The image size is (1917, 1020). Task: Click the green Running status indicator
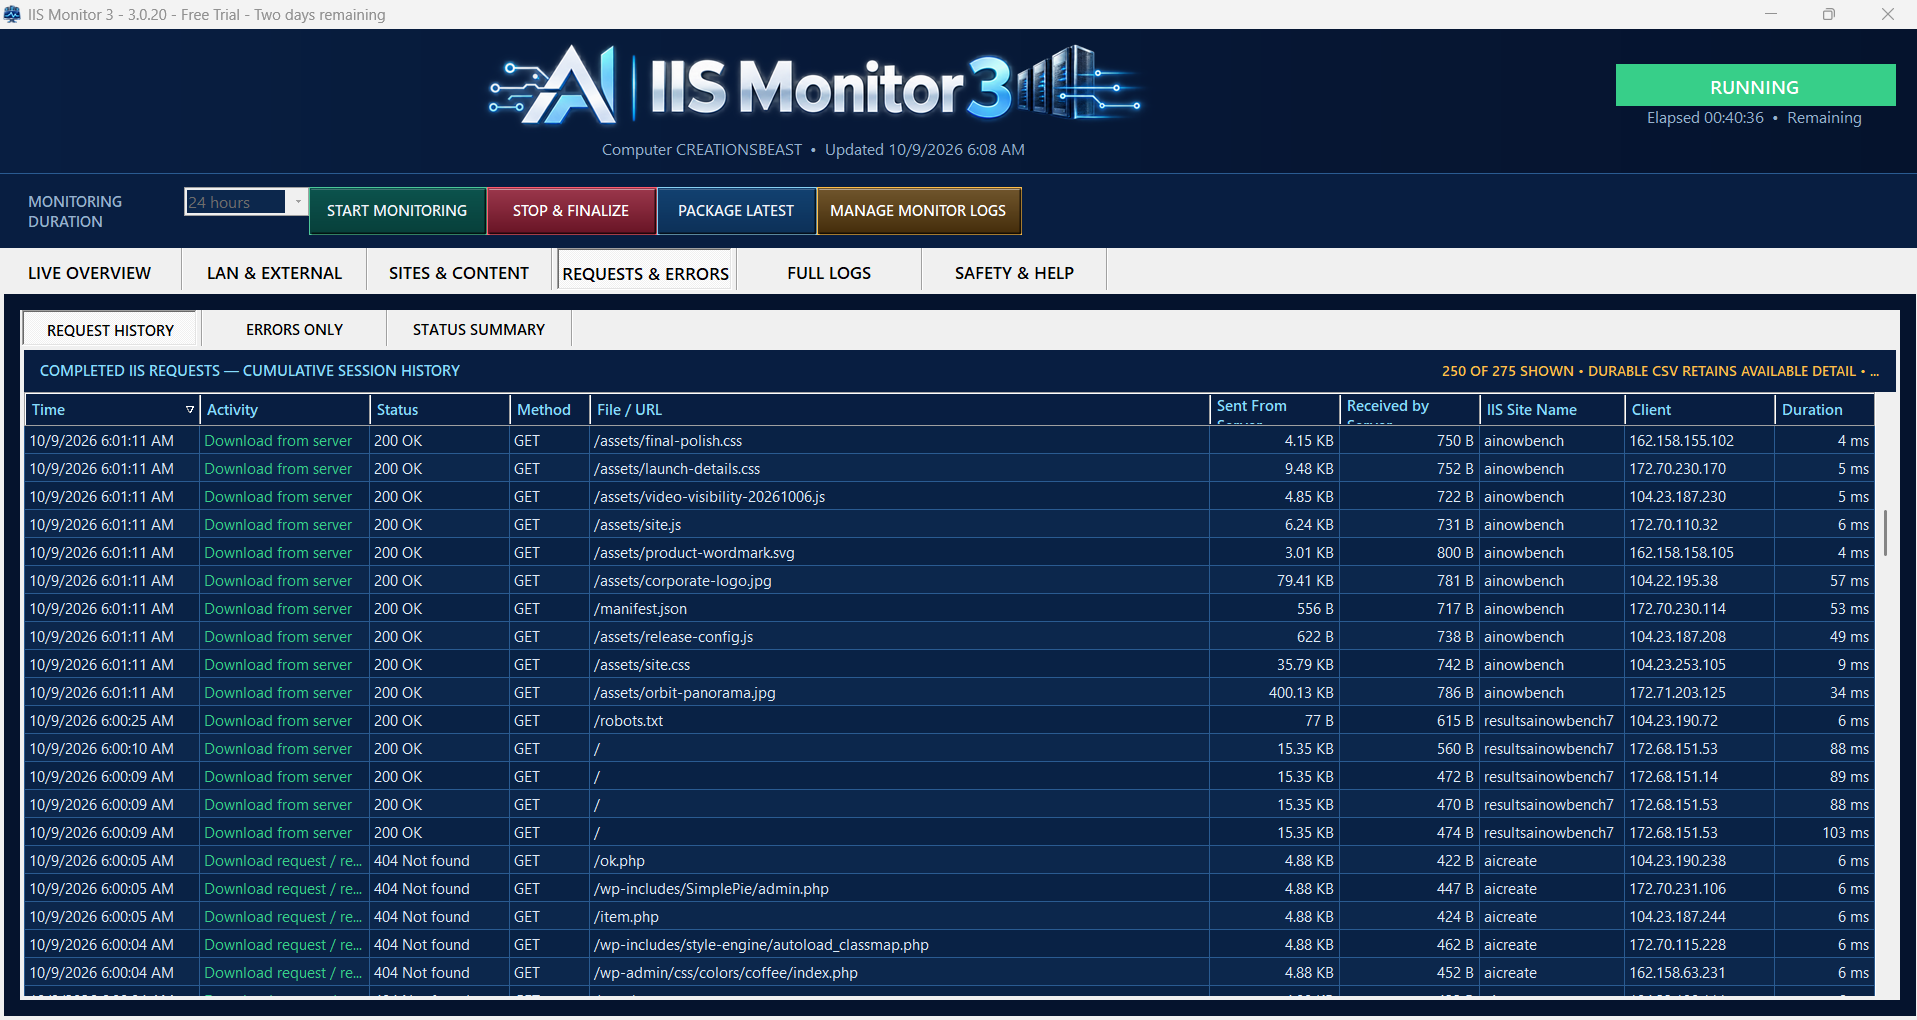pyautogui.click(x=1755, y=86)
